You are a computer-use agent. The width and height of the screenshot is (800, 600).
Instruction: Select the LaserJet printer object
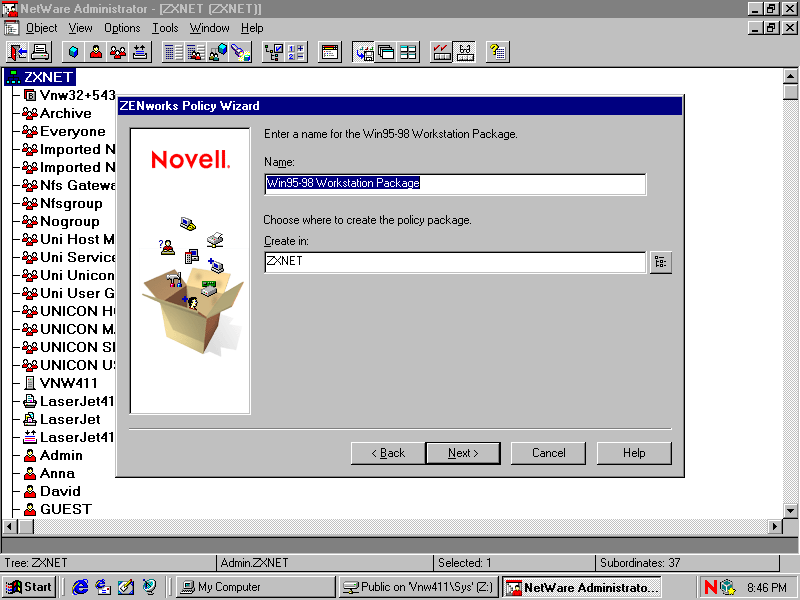coord(70,419)
